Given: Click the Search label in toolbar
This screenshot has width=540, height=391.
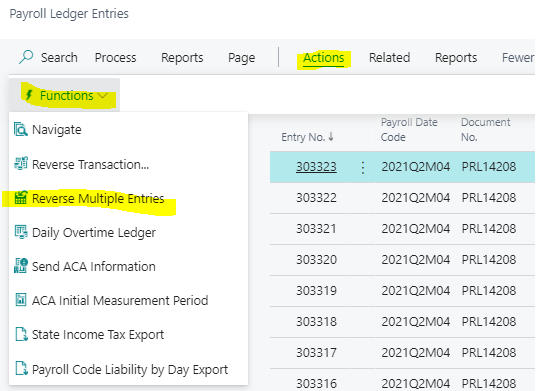Looking at the screenshot, I should (59, 58).
